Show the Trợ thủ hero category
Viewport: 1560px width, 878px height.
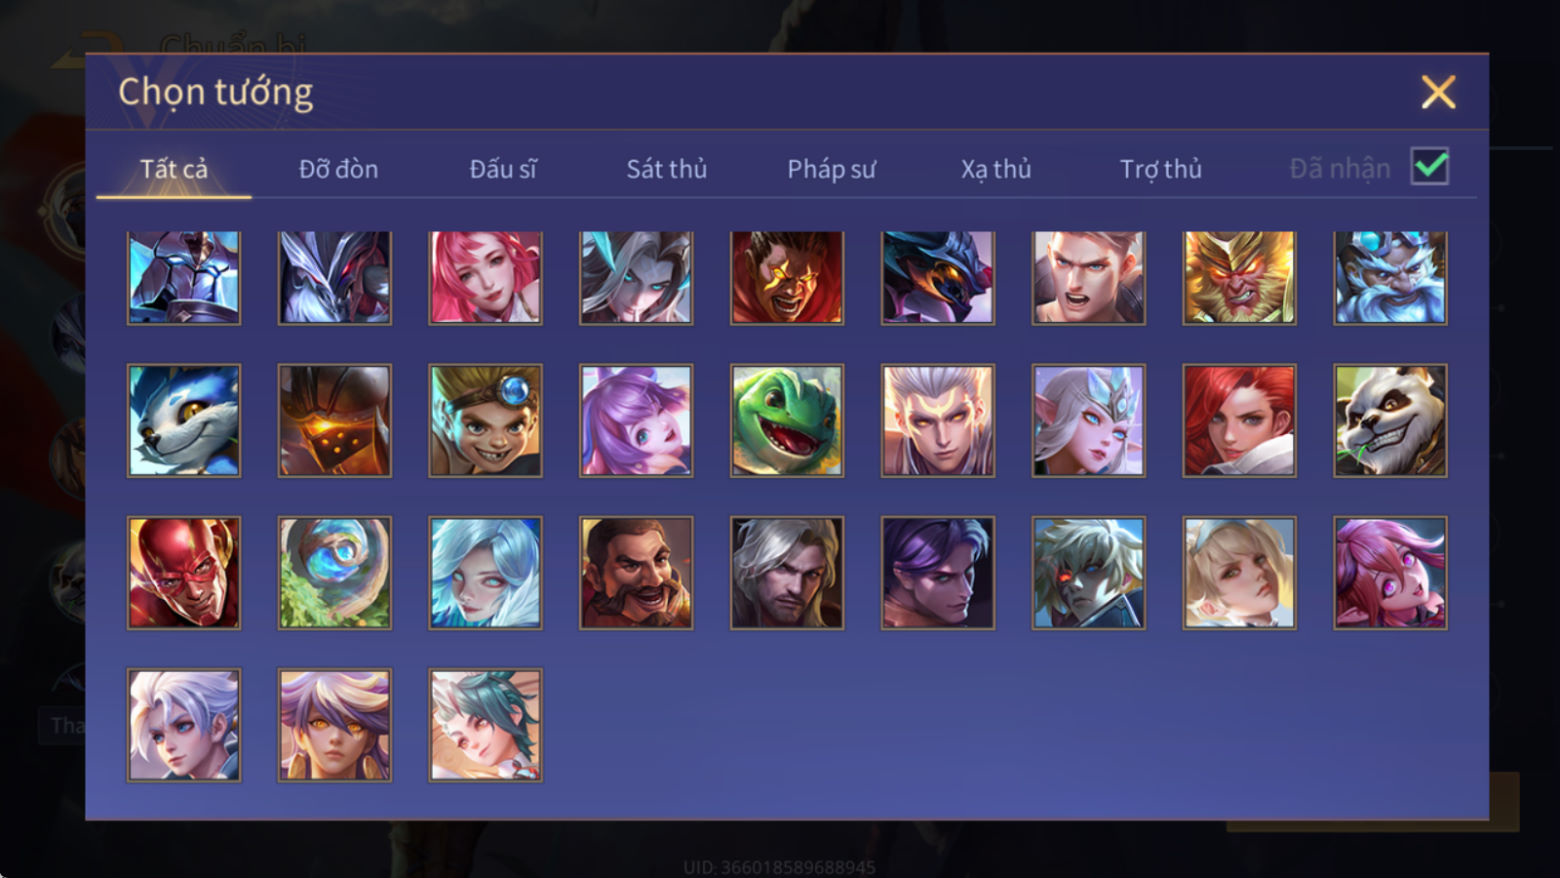[1160, 169]
